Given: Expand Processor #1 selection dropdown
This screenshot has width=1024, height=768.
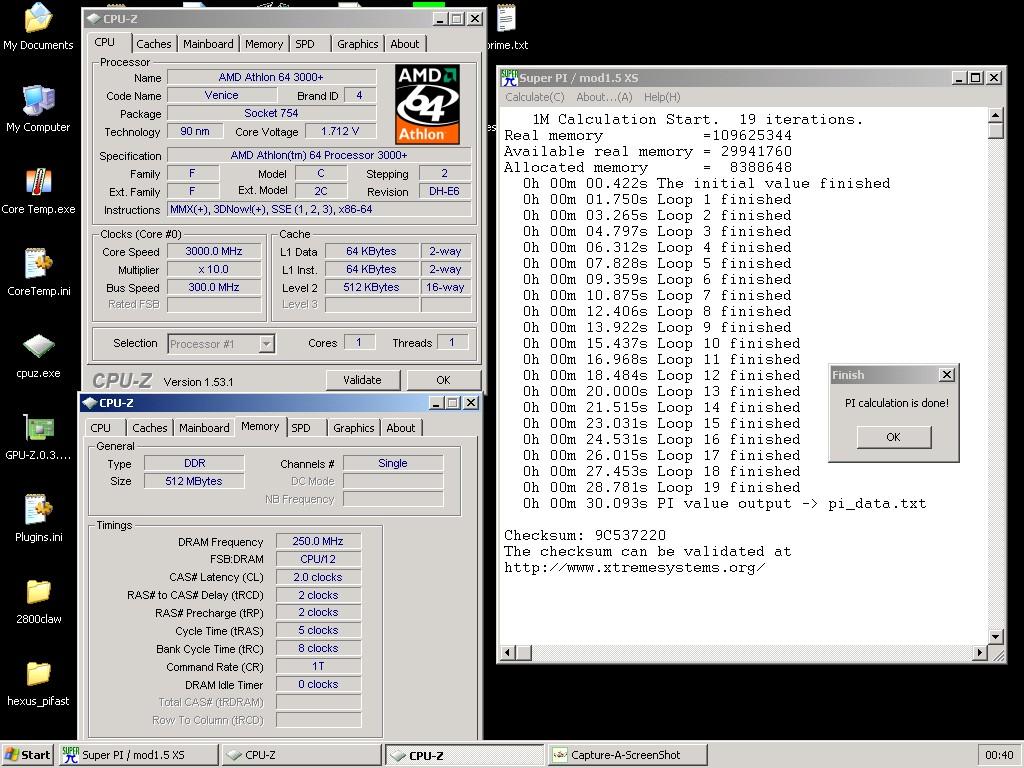Looking at the screenshot, I should click(266, 344).
